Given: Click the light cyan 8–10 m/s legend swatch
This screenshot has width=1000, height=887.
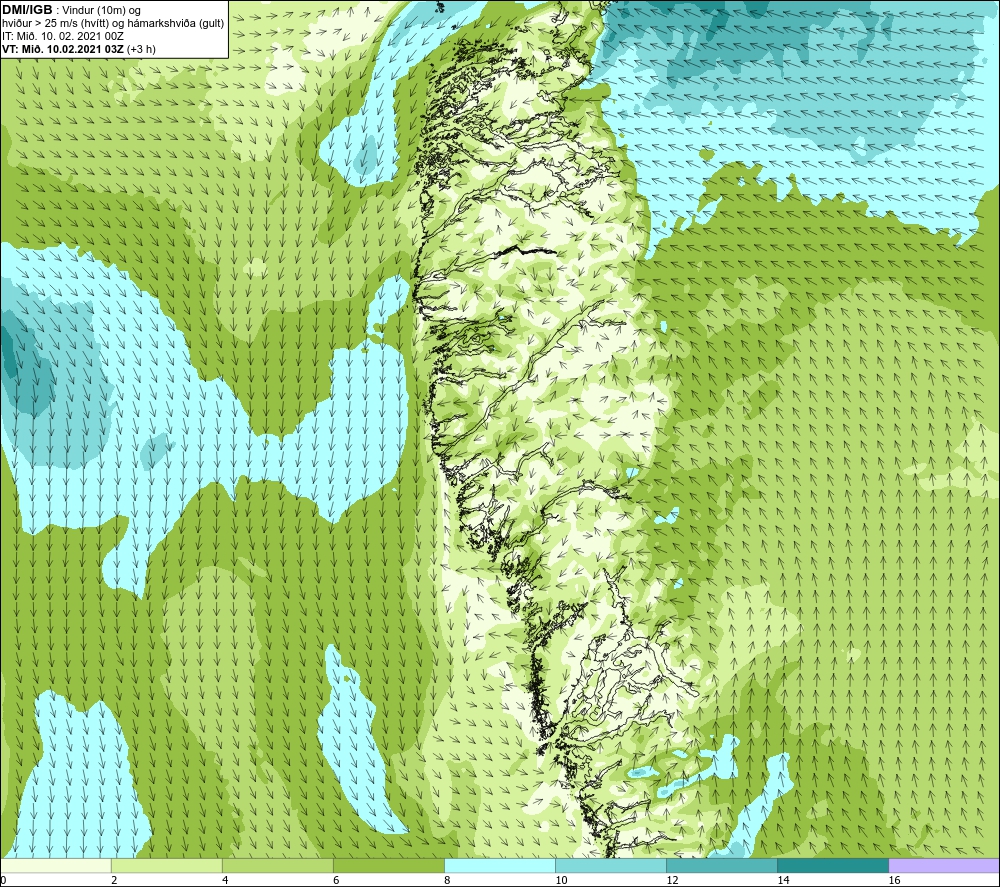Looking at the screenshot, I should click(x=499, y=865).
